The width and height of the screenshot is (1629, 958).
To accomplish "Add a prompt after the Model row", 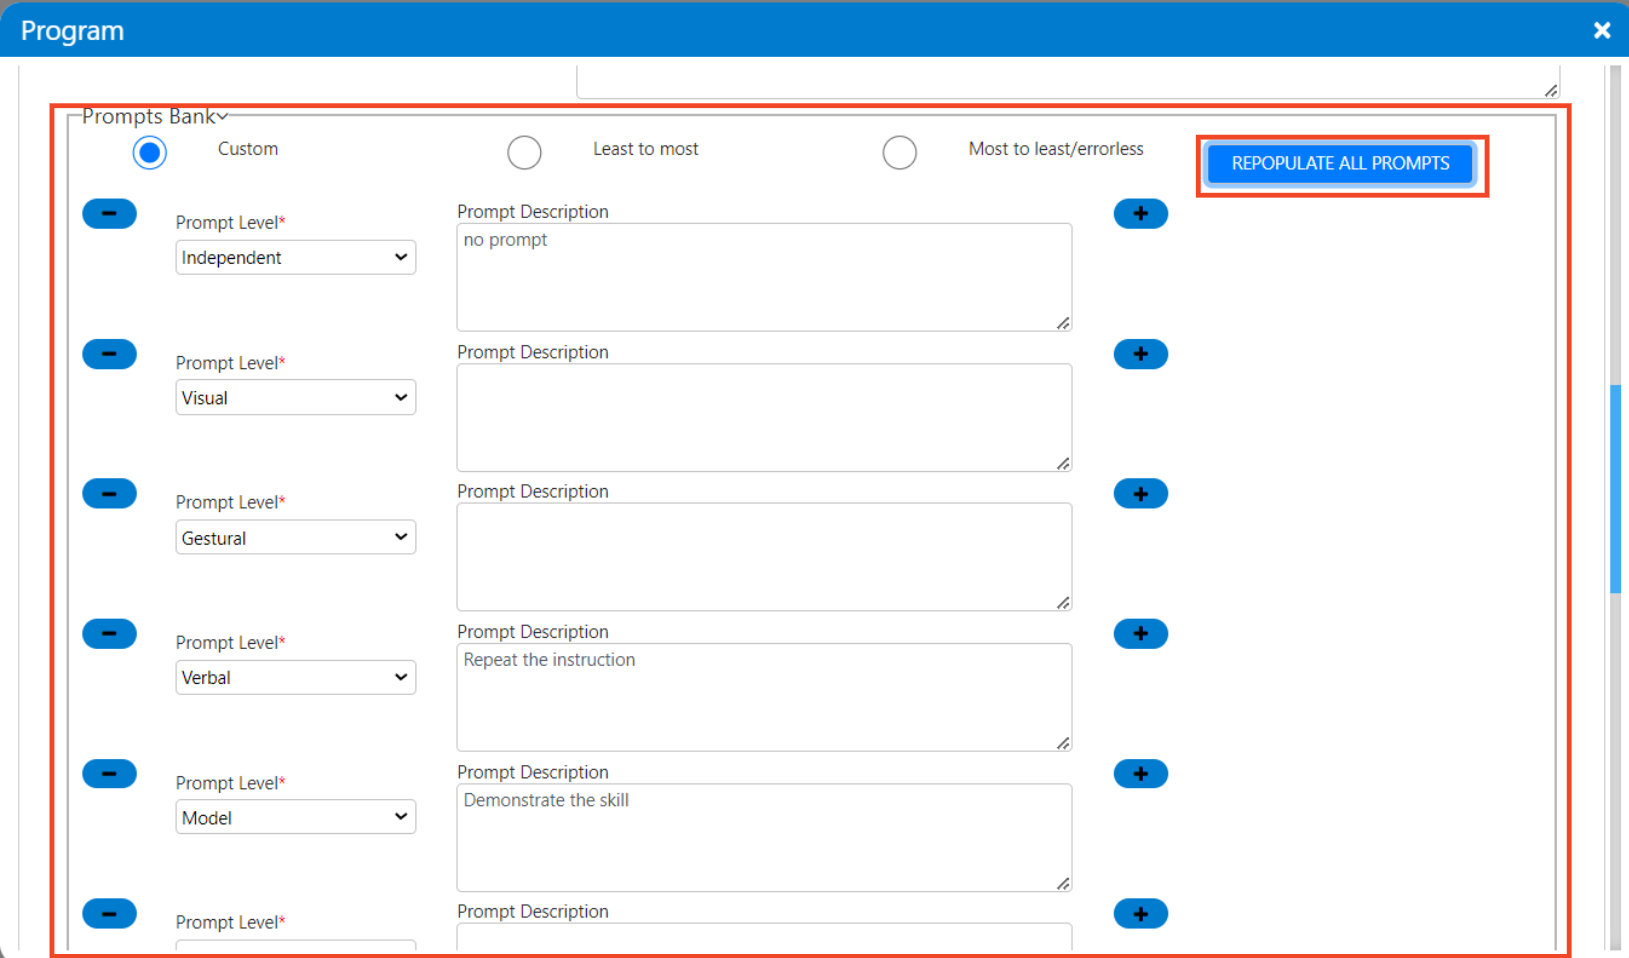I will pyautogui.click(x=1140, y=774).
